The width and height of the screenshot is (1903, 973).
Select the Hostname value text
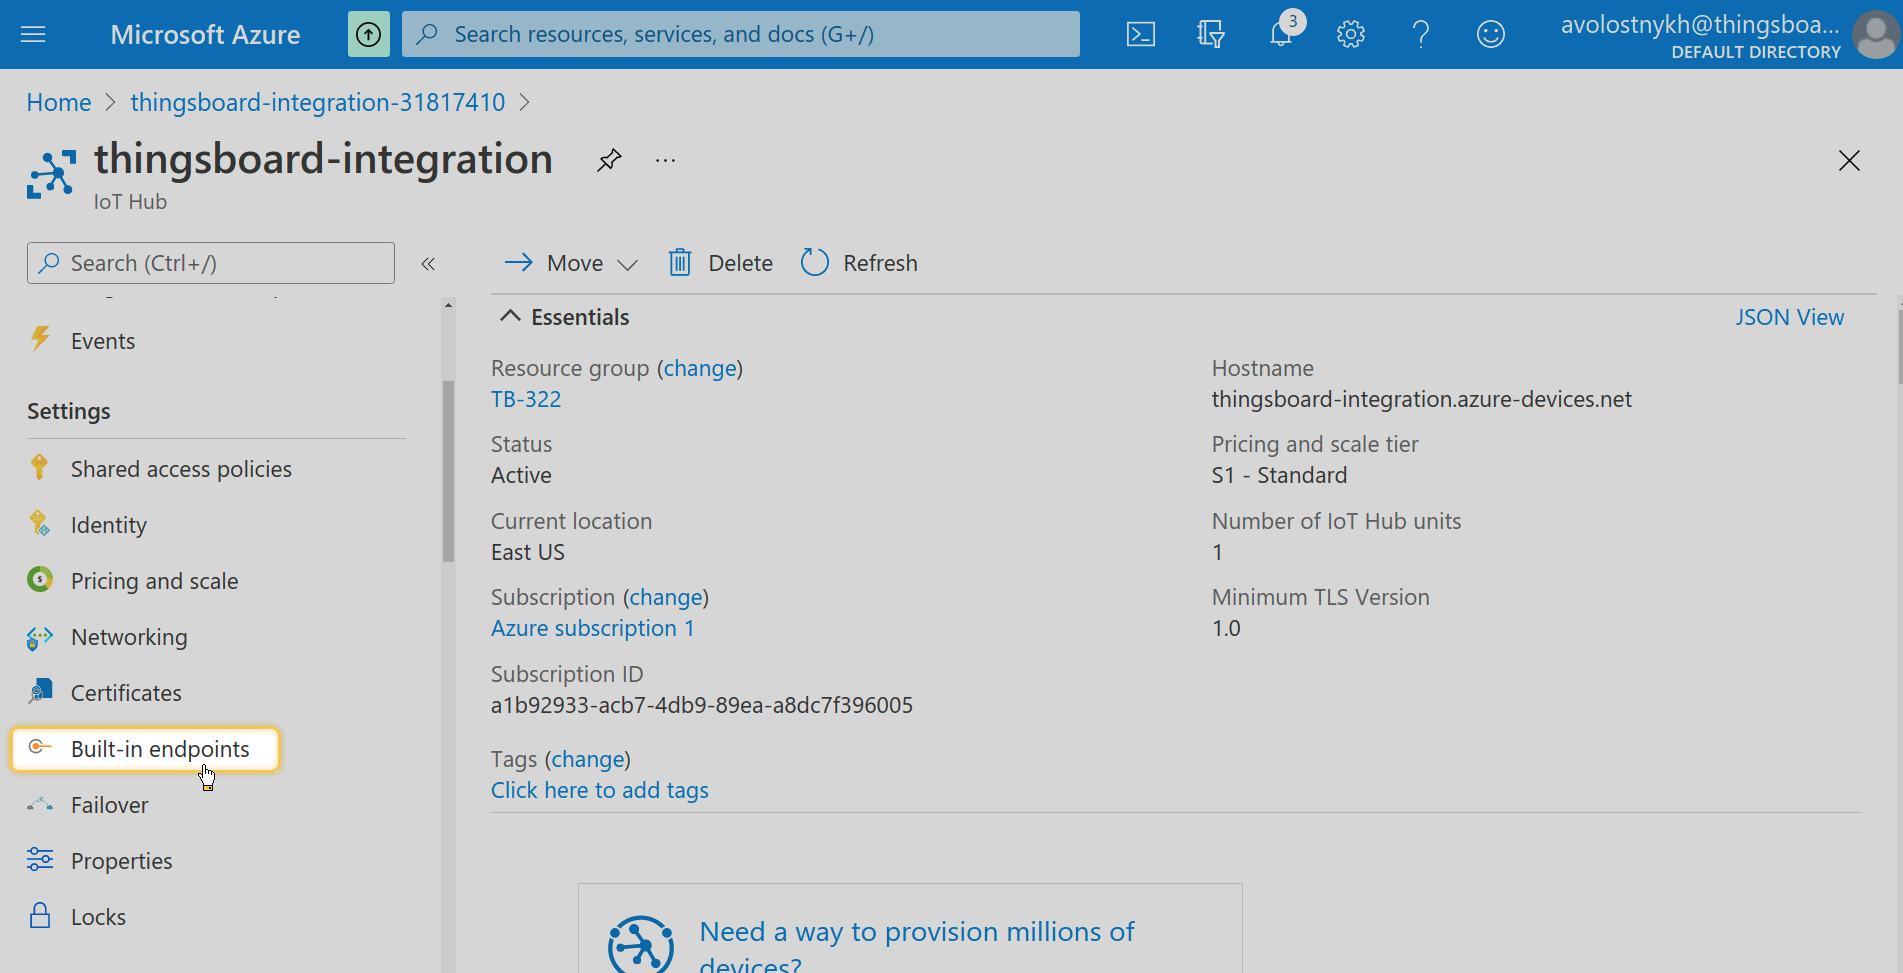1421,399
